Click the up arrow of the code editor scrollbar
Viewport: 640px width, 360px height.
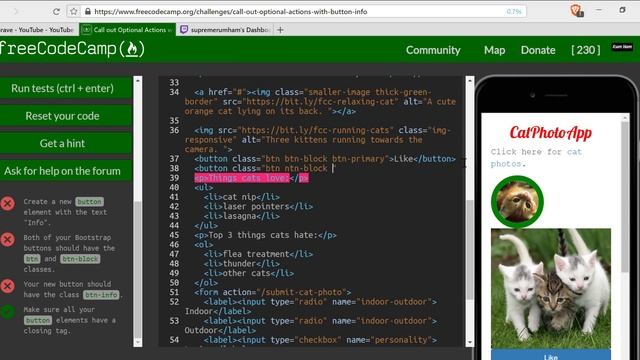(x=470, y=81)
